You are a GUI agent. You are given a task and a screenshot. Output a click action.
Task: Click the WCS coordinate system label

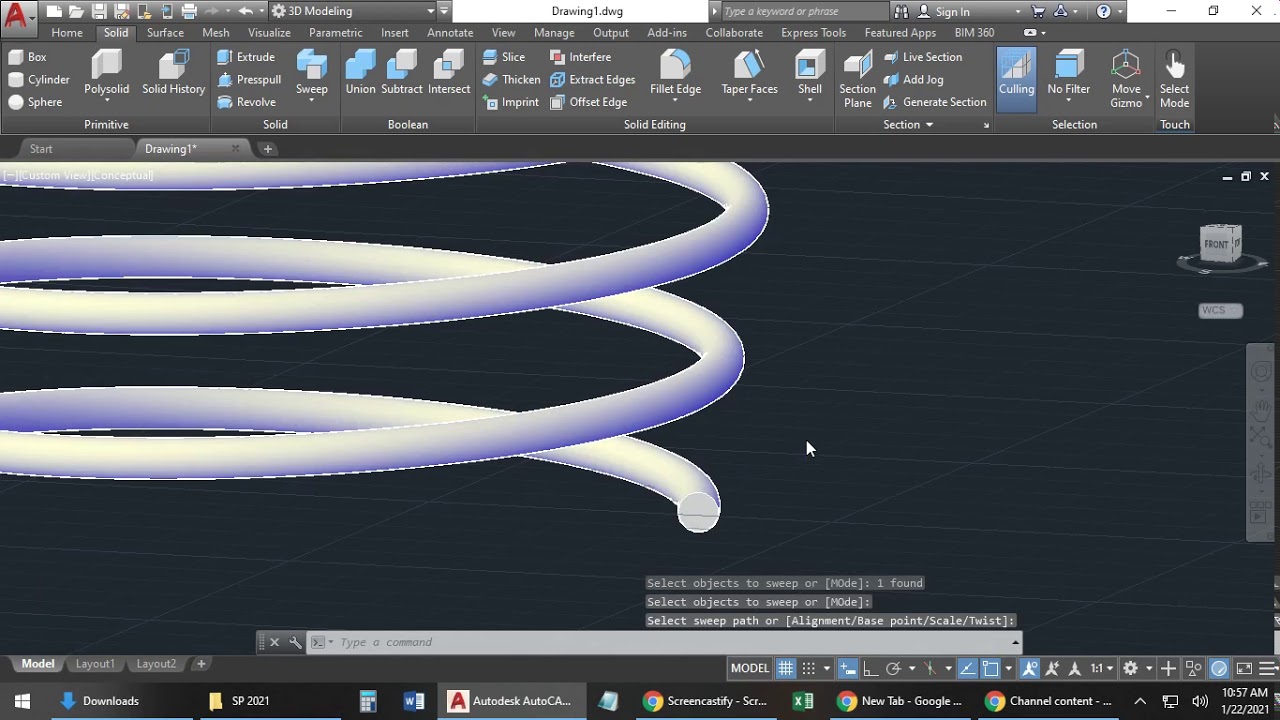[1220, 310]
